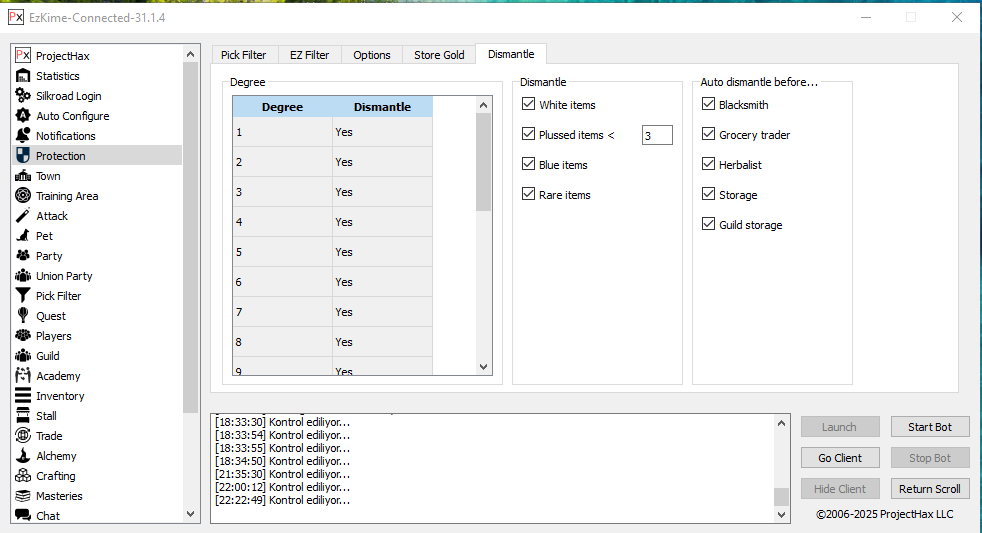Open the Alchemy icon in sidebar
982x533 pixels.
[23, 456]
